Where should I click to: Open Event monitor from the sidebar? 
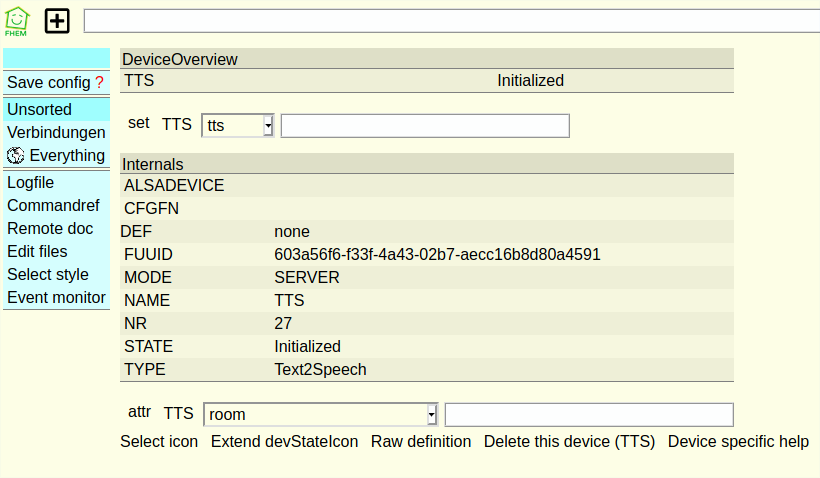56,298
